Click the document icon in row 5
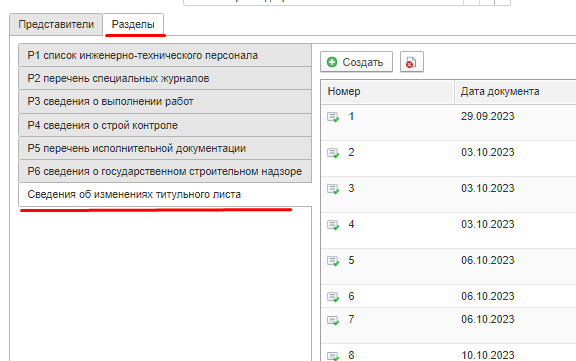Image resolution: width=576 pixels, height=361 pixels. tap(333, 261)
